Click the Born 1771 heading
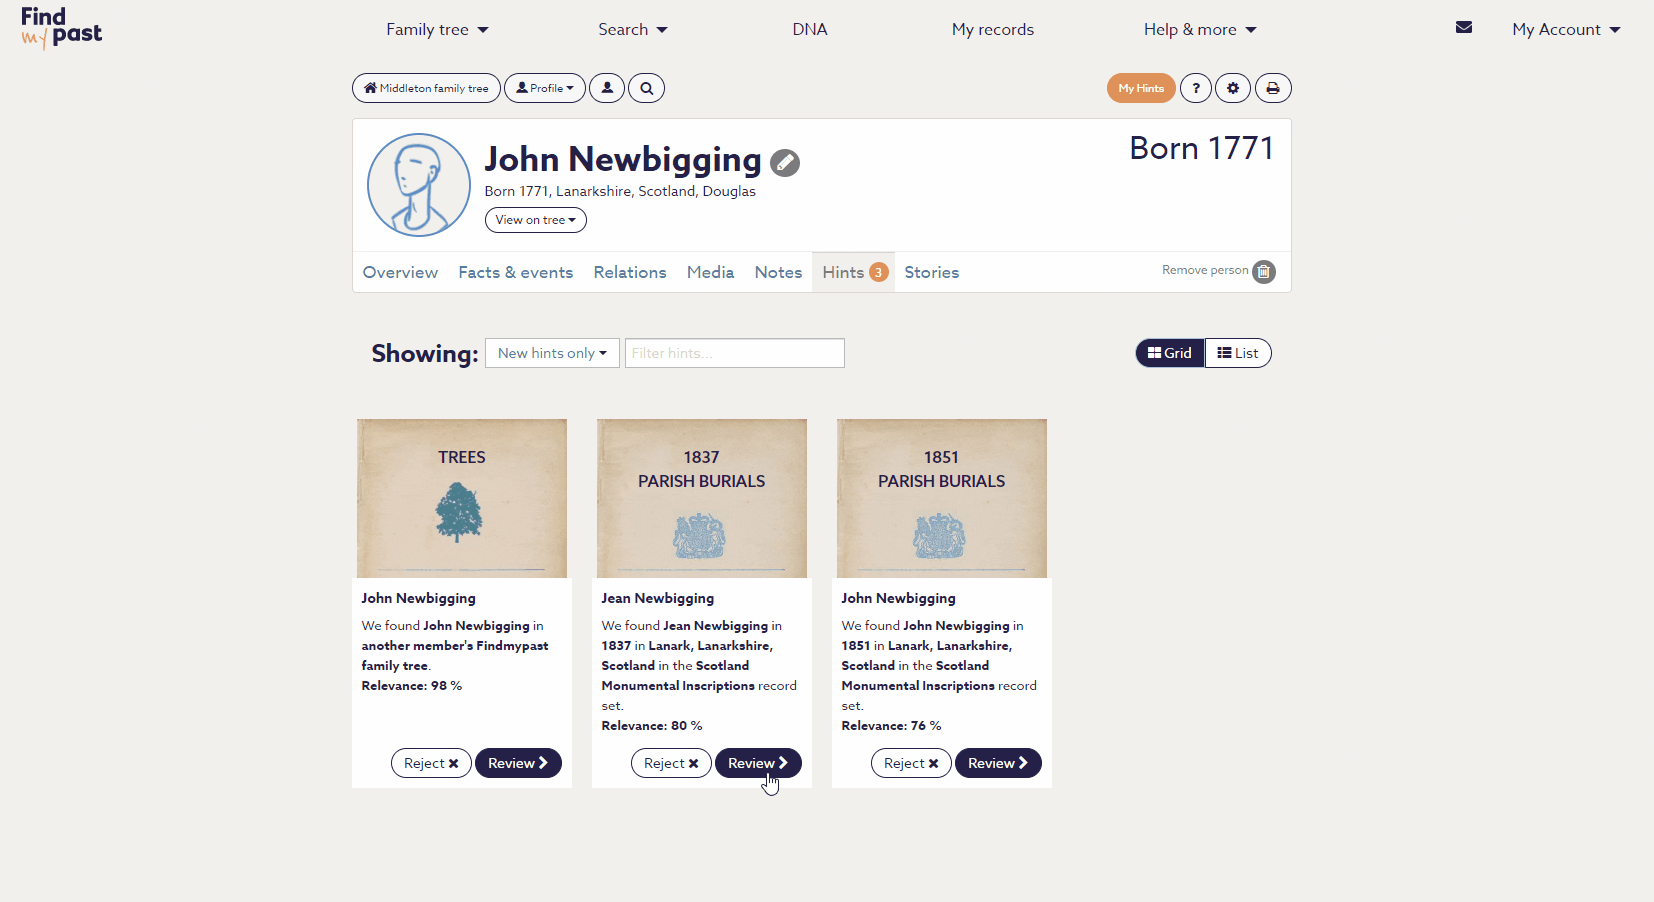1654x902 pixels. (1202, 148)
